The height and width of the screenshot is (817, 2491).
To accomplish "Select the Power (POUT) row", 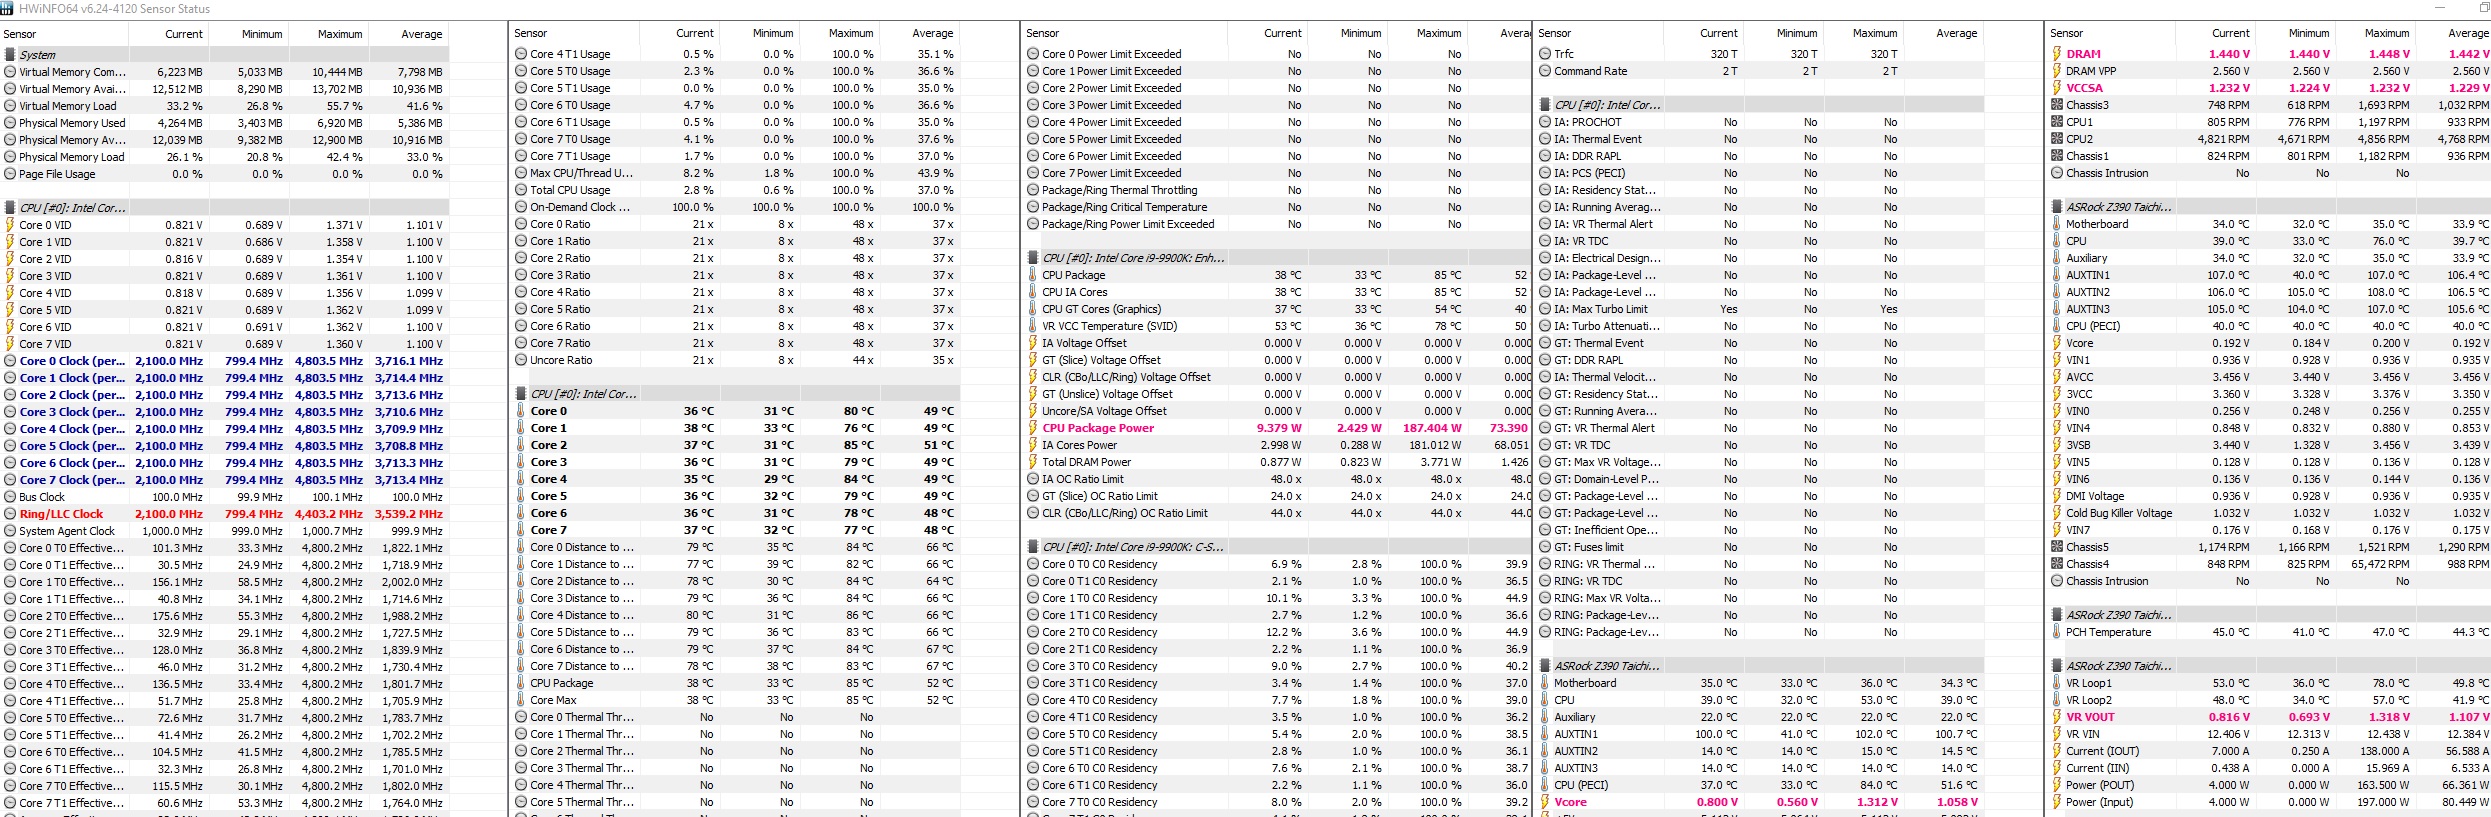I will point(2270,785).
